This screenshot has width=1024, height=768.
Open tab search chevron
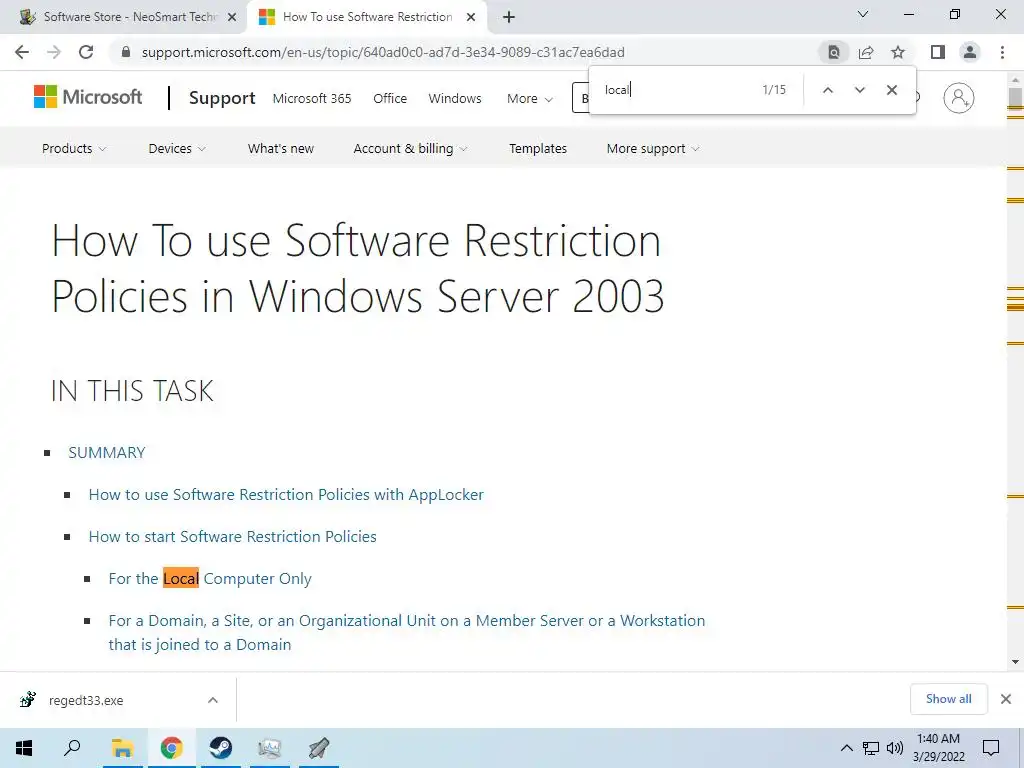863,14
